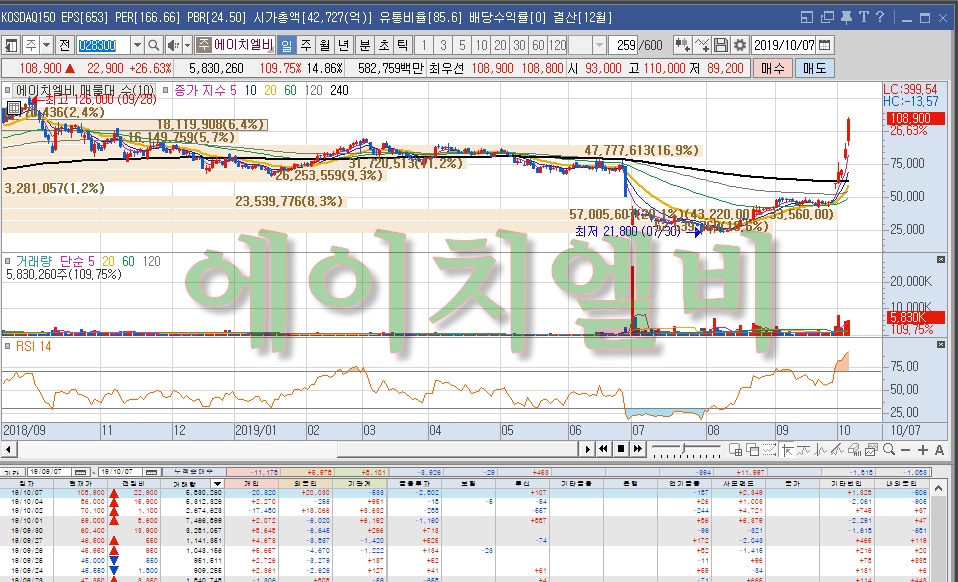Select the 일 (daily) period button
This screenshot has height=582, width=958.
click(287, 45)
